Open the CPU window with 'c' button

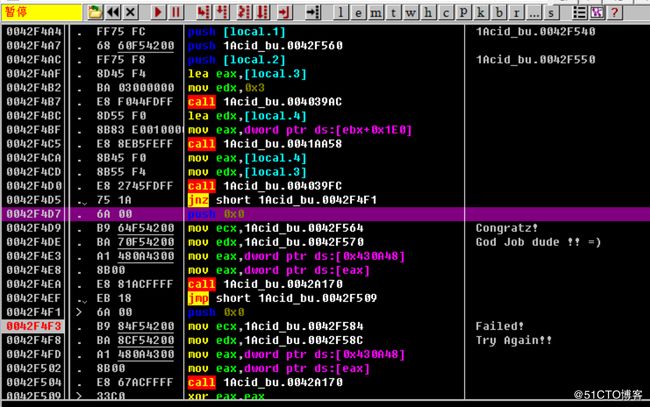pyautogui.click(x=446, y=13)
